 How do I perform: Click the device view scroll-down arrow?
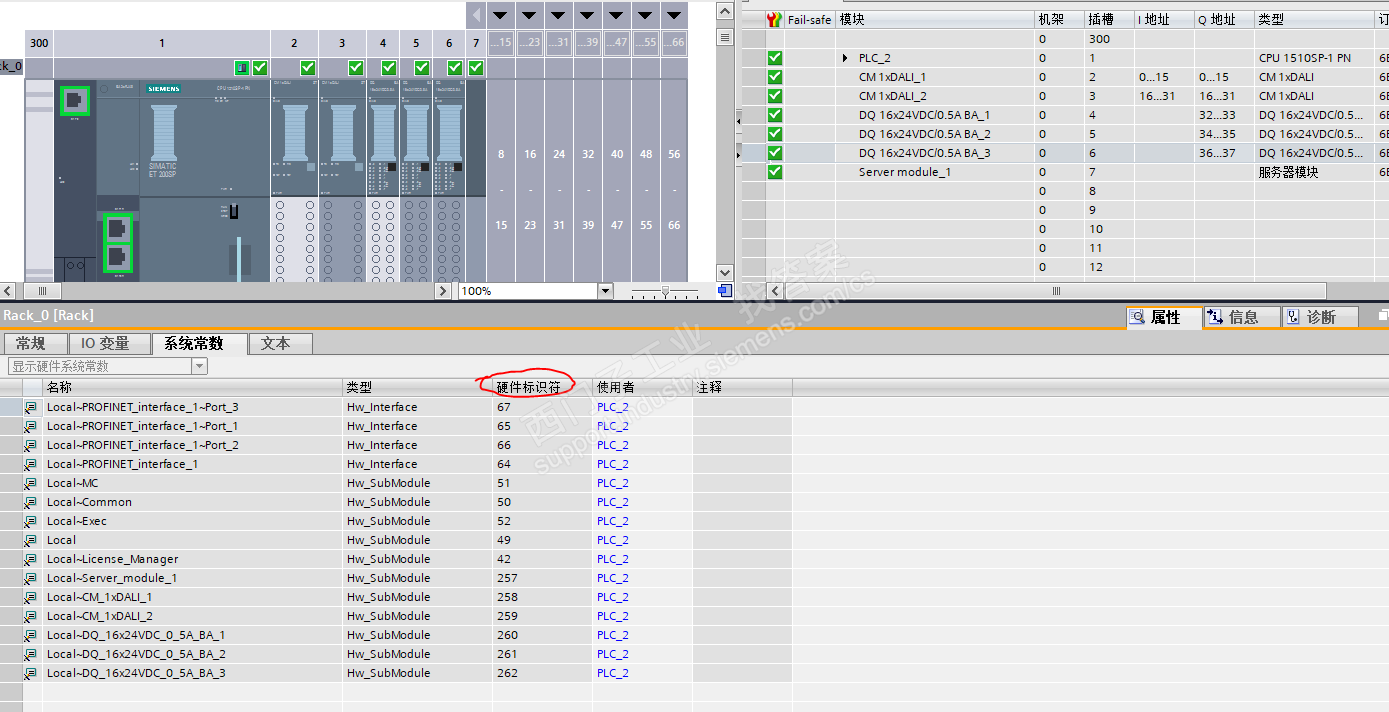coord(726,272)
